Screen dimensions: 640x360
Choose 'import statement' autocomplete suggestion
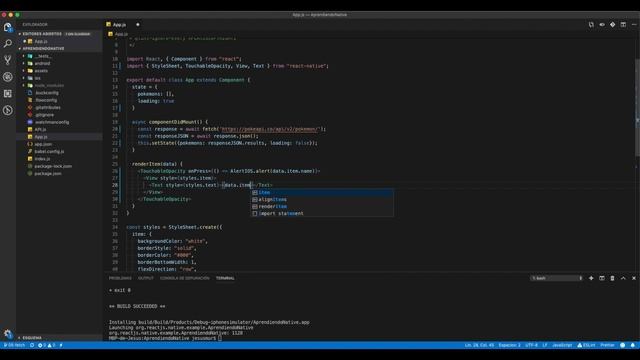[322, 213]
